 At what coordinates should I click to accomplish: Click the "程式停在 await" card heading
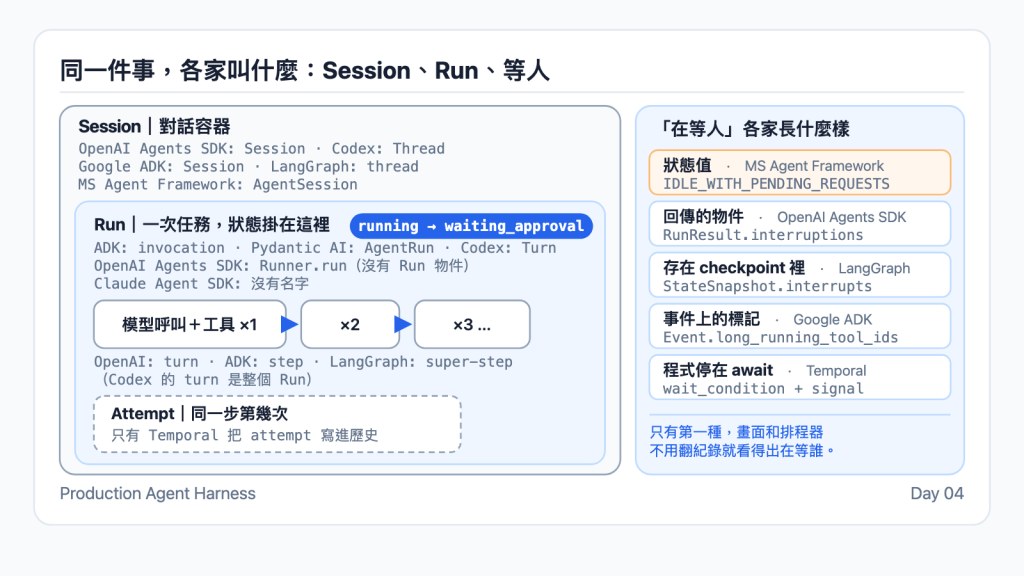(x=718, y=370)
